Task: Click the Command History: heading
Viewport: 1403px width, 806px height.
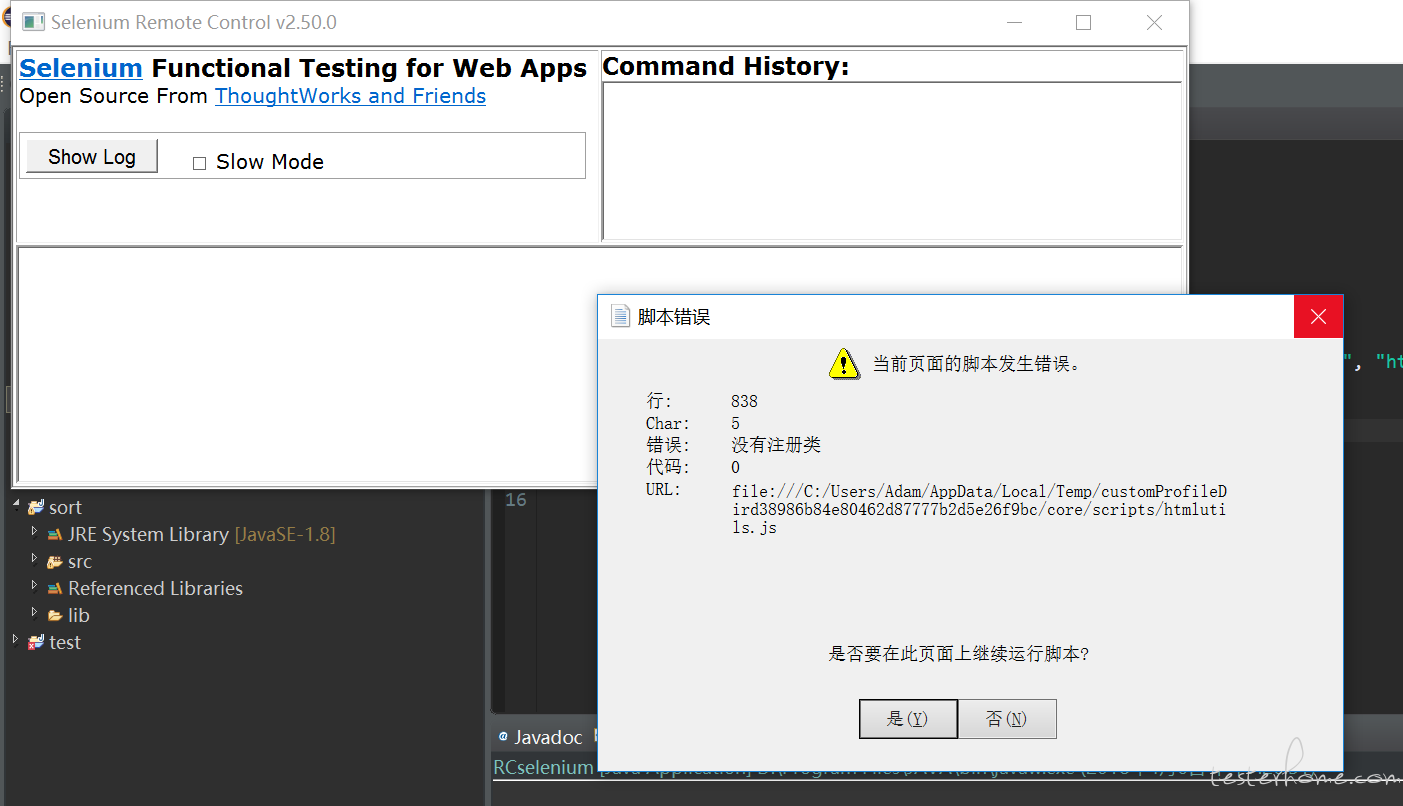Action: [x=725, y=66]
